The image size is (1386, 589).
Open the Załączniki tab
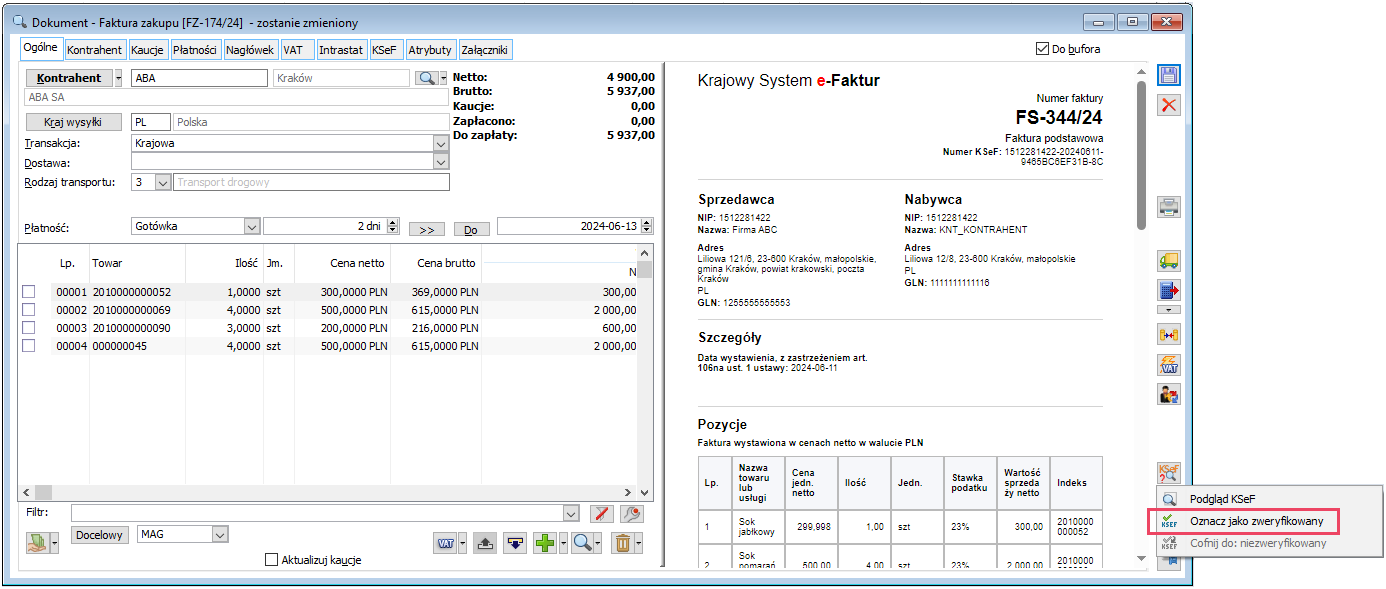pyautogui.click(x=485, y=49)
